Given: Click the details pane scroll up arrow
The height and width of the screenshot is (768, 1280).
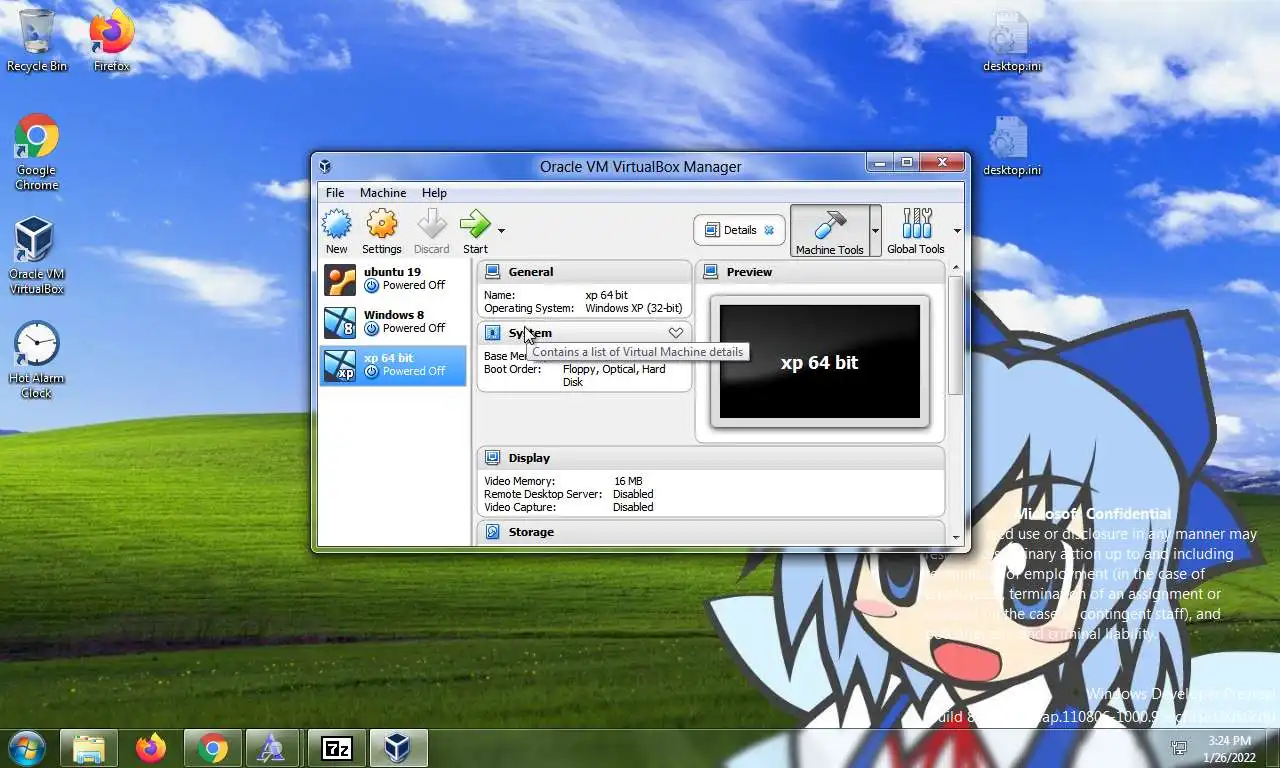Looking at the screenshot, I should 956,268.
